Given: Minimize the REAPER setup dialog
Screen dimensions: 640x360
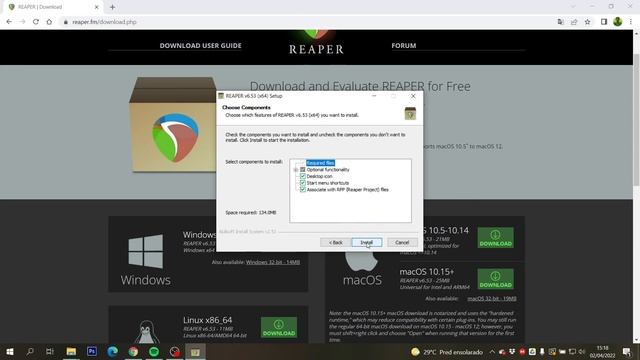Looking at the screenshot, I should pyautogui.click(x=374, y=96).
